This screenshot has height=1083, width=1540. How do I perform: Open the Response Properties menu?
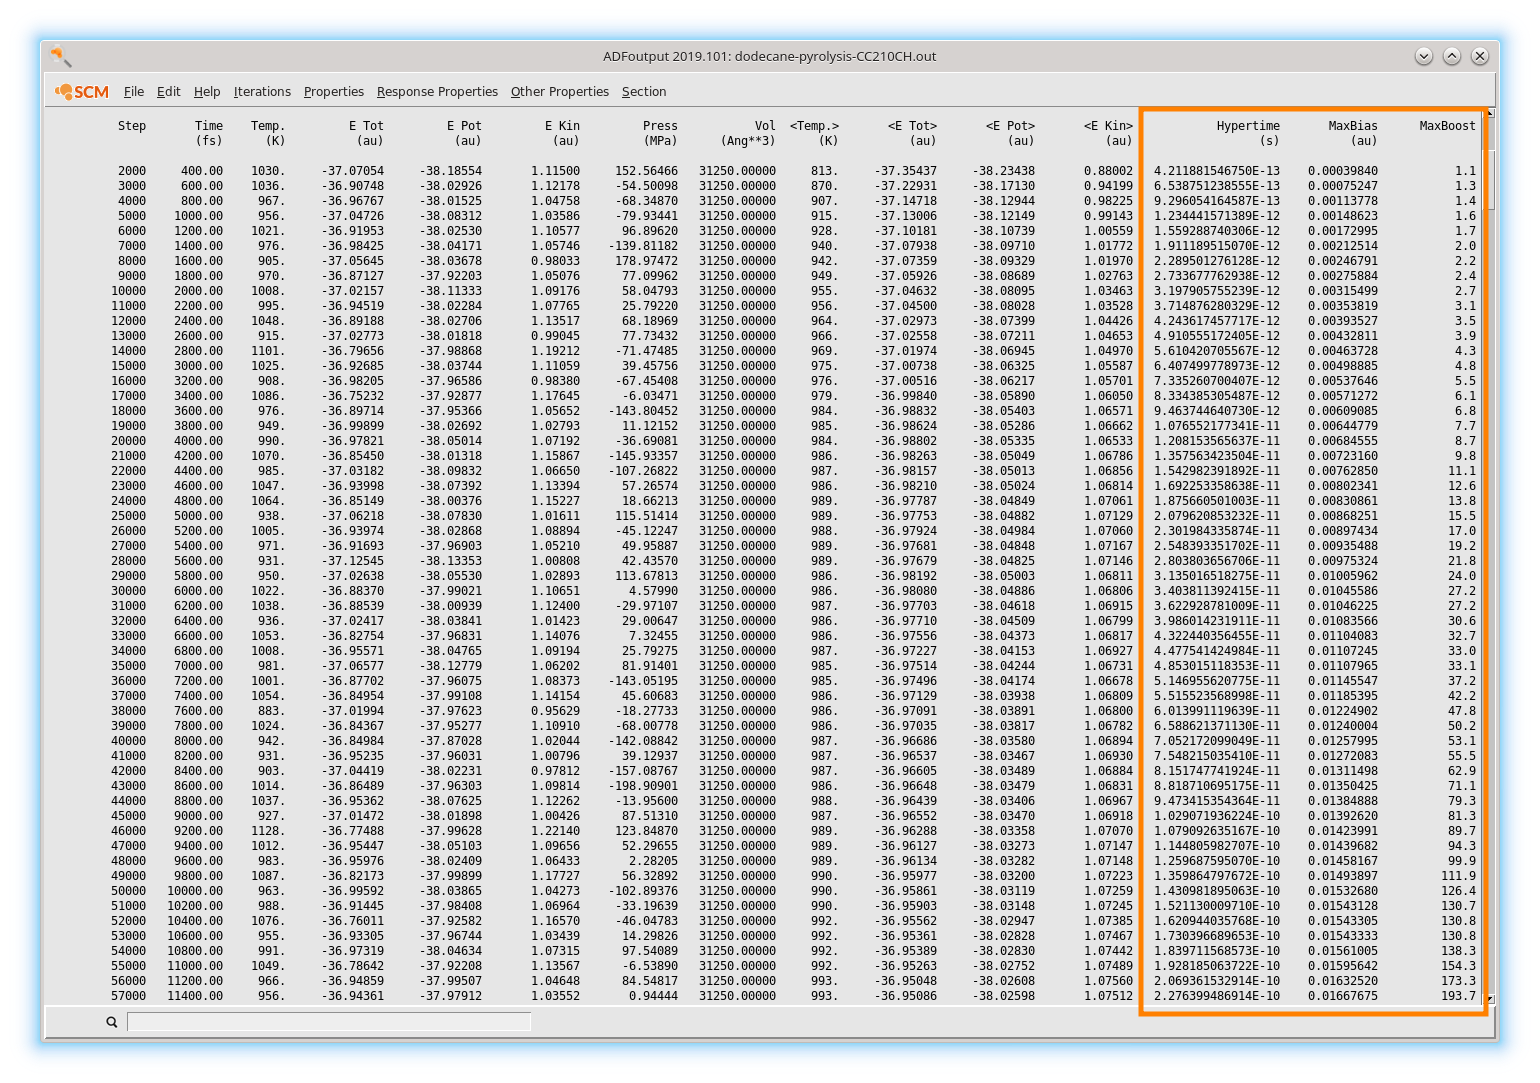click(437, 91)
